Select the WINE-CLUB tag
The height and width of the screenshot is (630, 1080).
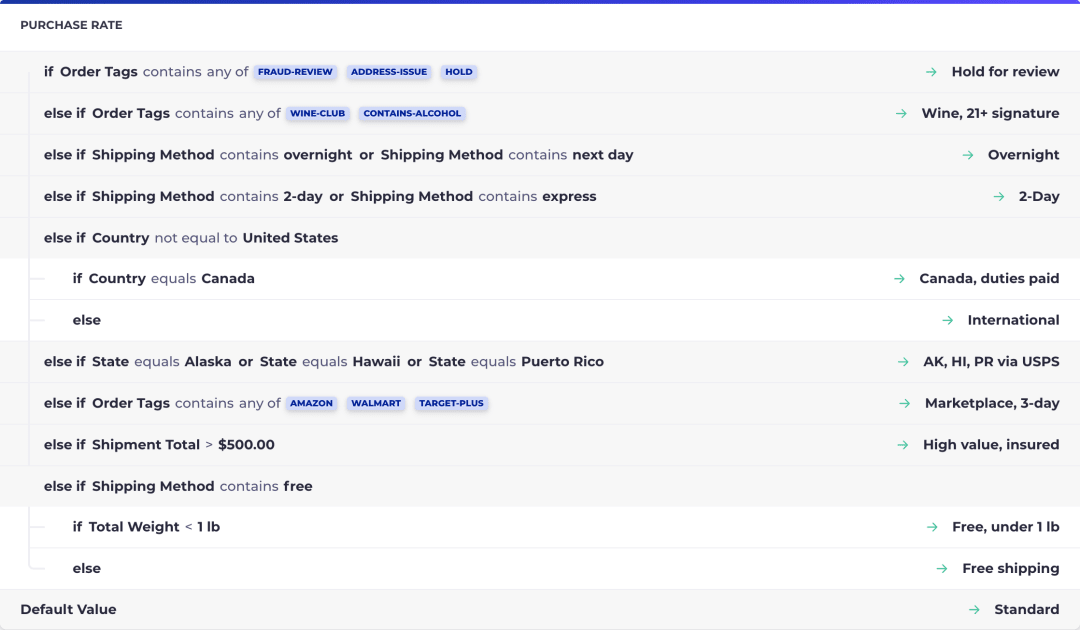point(318,114)
